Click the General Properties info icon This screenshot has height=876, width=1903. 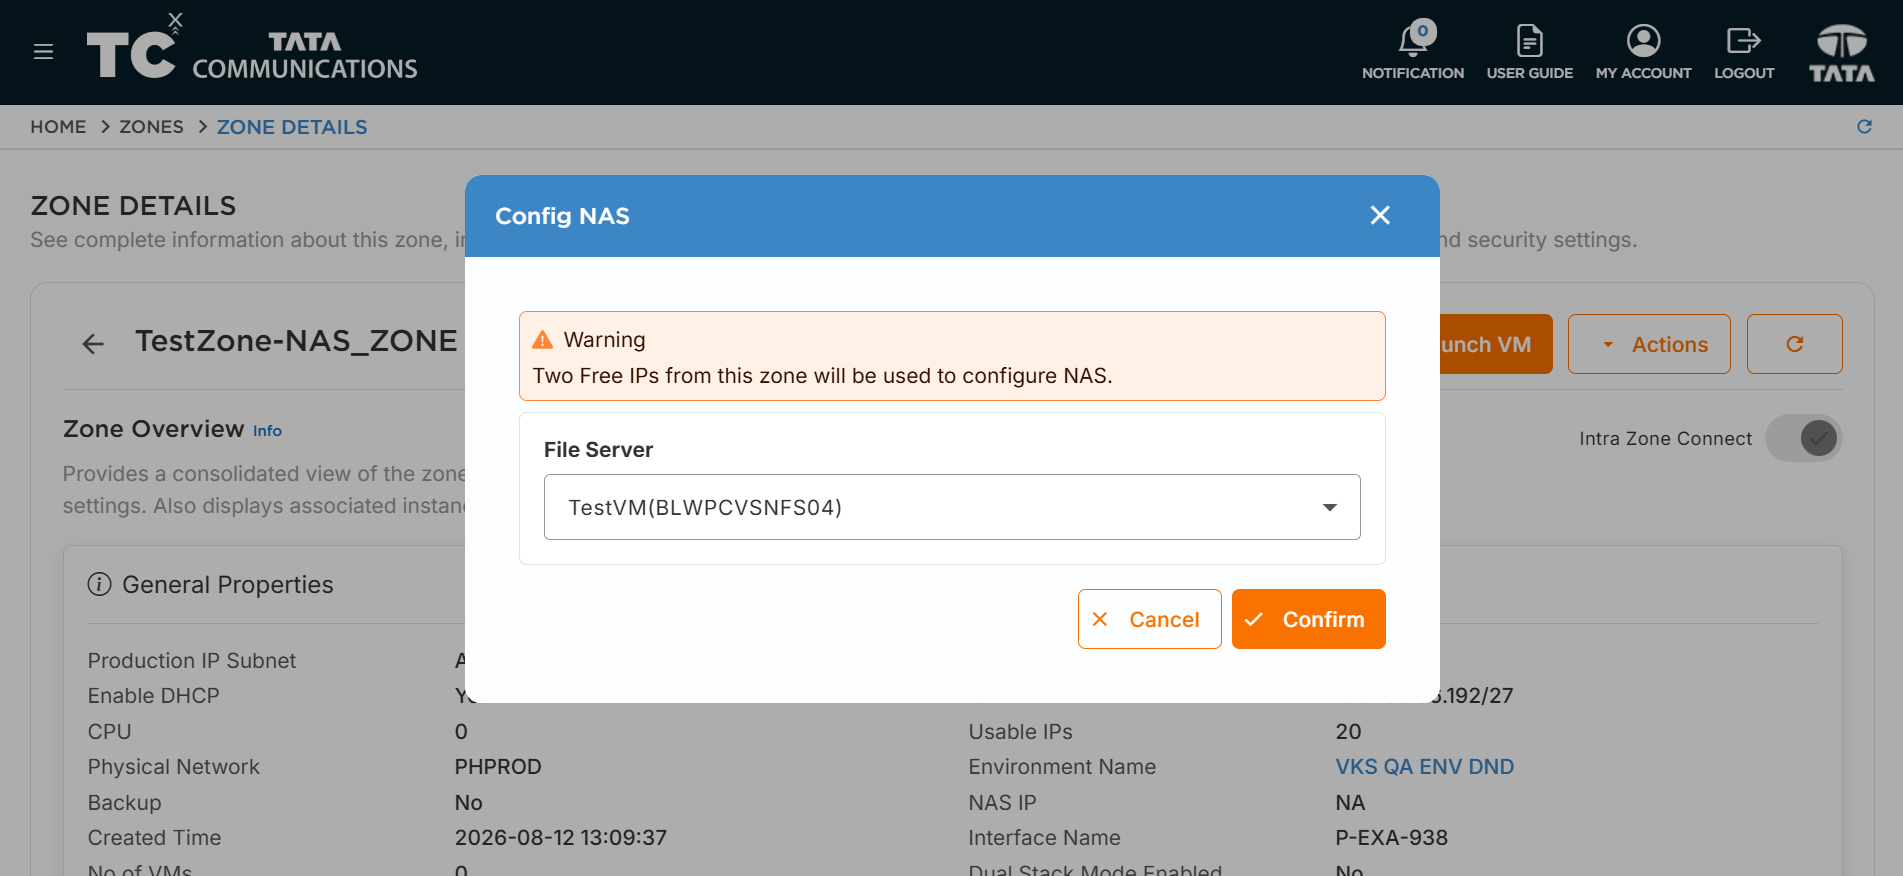coord(99,584)
